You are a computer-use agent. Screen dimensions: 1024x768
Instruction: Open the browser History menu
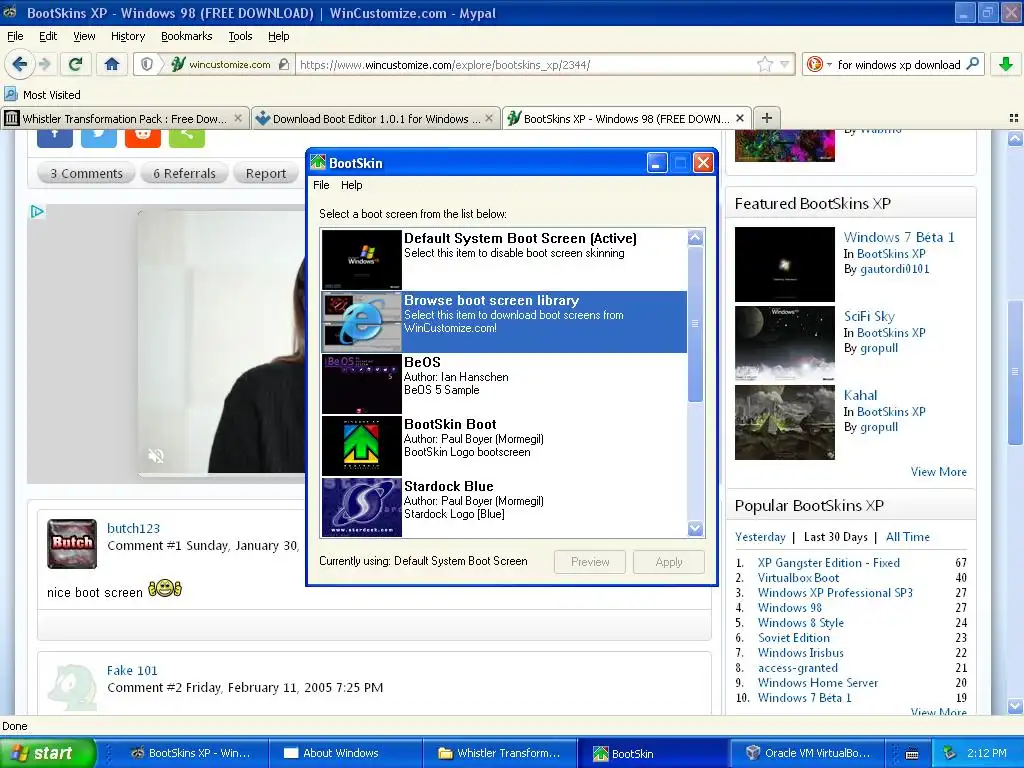click(x=128, y=36)
